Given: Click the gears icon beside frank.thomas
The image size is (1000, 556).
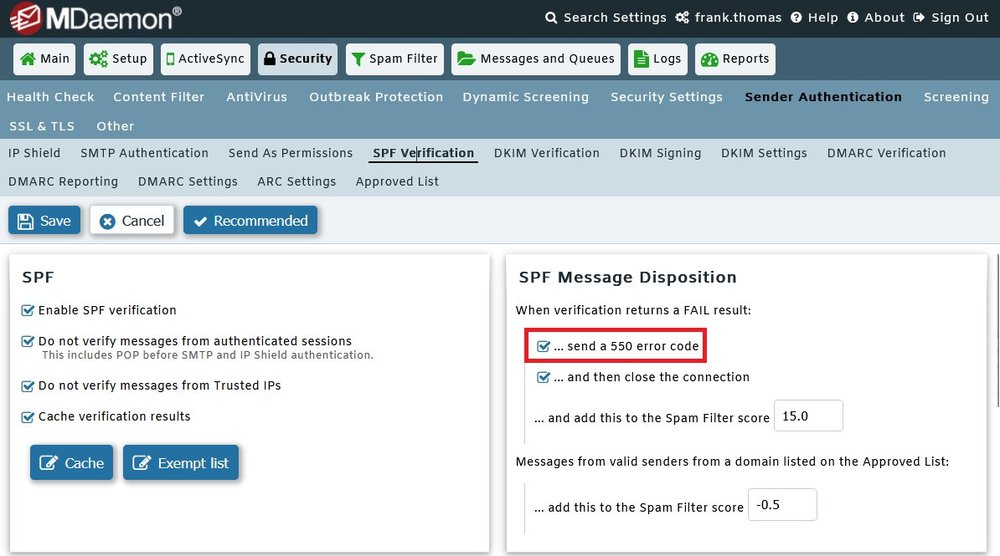Looking at the screenshot, I should click(x=682, y=18).
